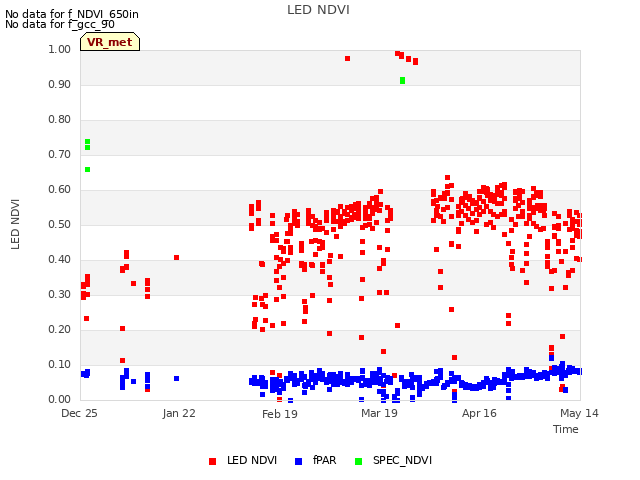The image size is (640, 480).
Task: Click the green SPEC_NDVI point near 0.91
Action: click(402, 80)
